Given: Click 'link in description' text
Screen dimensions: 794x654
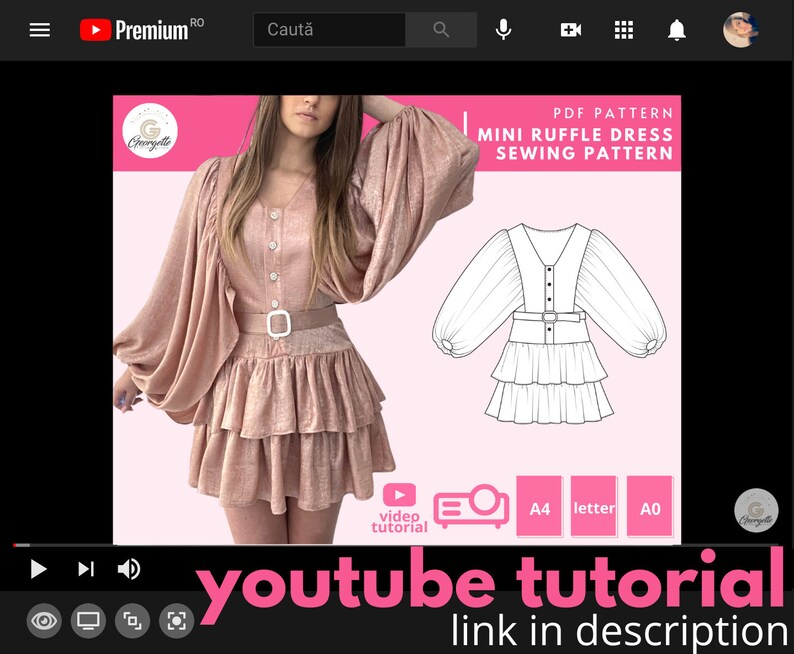Looking at the screenshot, I should click(619, 631).
